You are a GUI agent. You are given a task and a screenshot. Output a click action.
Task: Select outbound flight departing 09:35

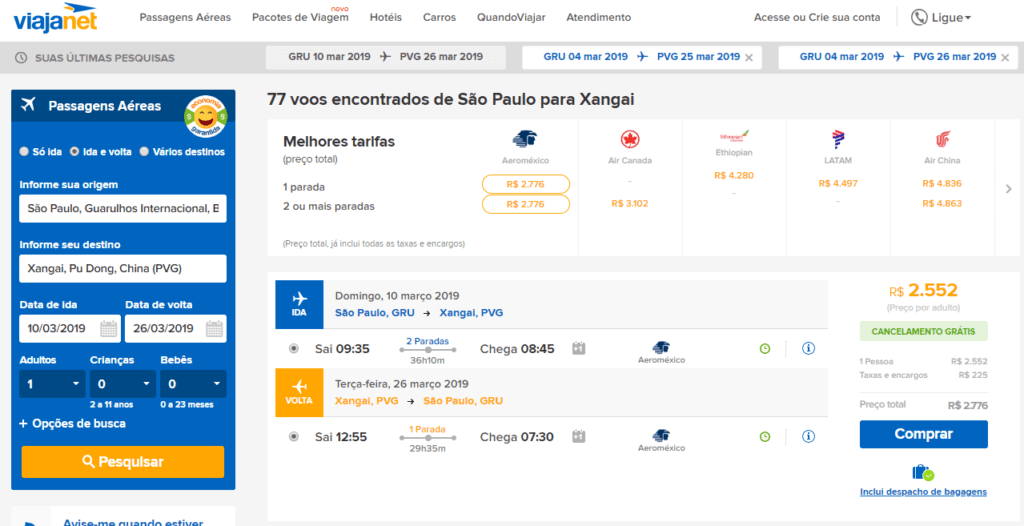point(294,349)
